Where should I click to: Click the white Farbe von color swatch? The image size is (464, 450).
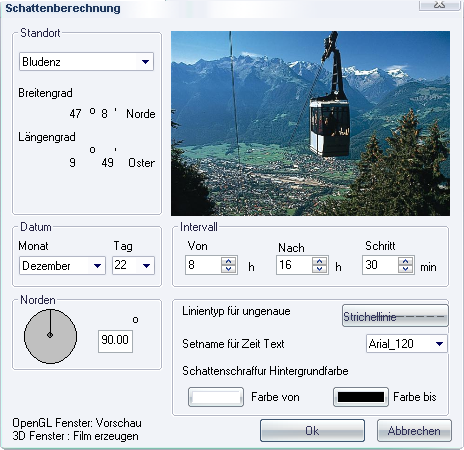tap(216, 397)
